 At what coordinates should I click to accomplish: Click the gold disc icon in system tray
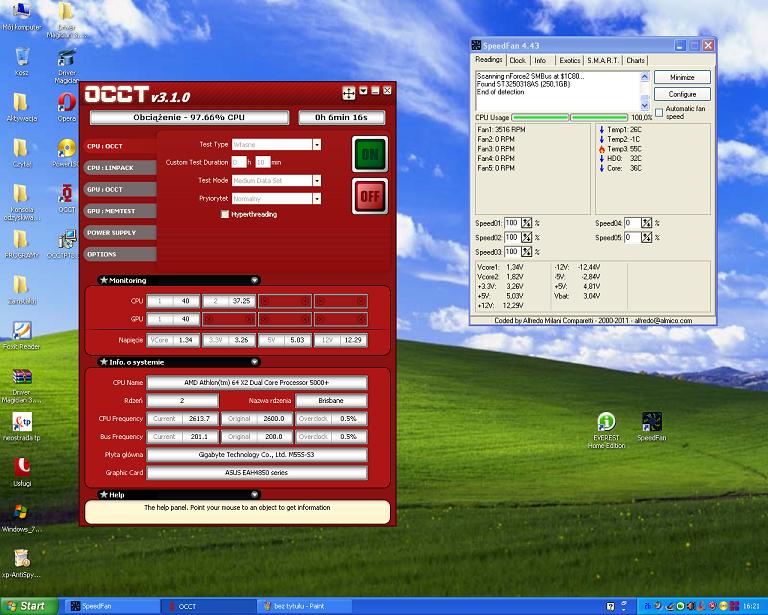pyautogui.click(x=723, y=606)
